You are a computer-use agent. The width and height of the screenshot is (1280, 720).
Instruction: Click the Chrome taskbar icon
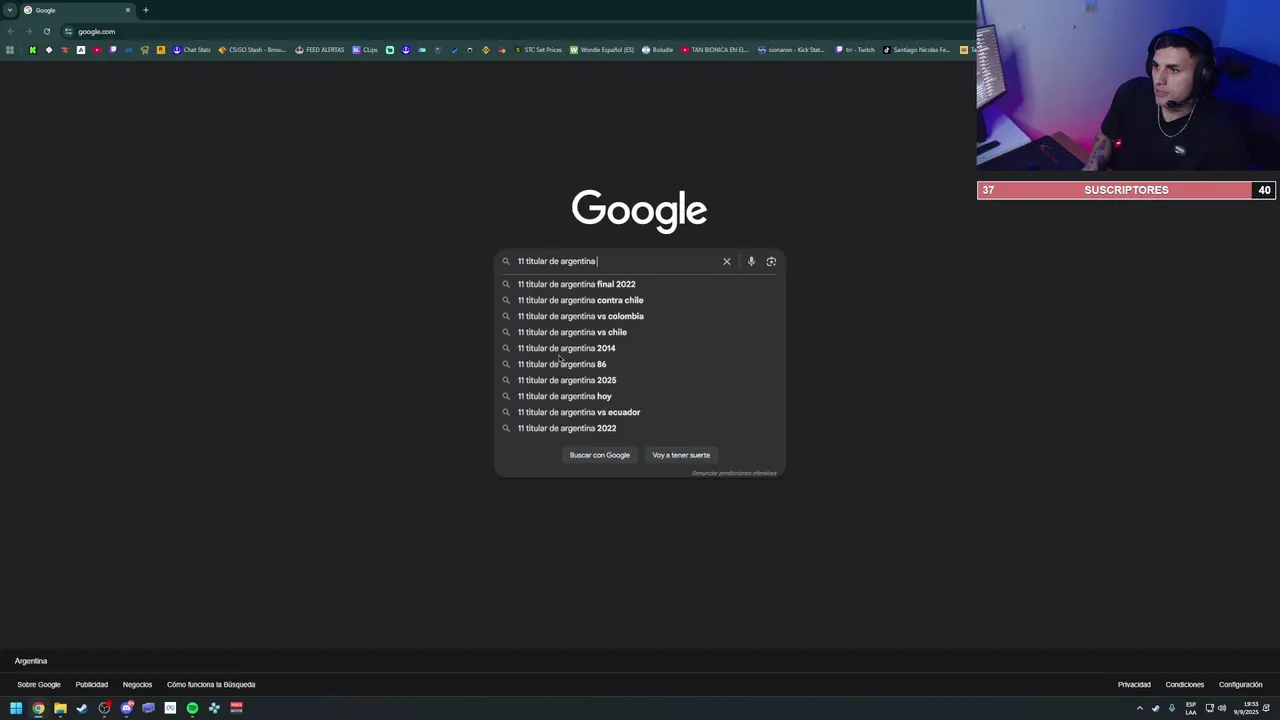[38, 708]
